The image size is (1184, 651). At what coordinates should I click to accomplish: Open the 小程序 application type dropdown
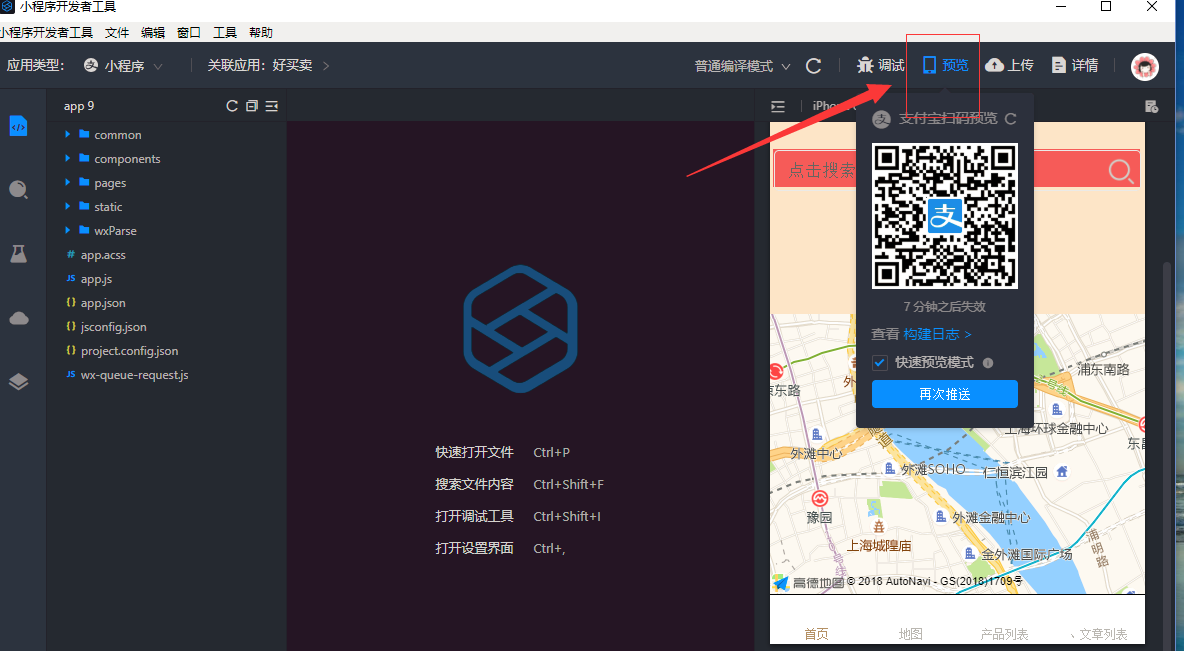click(124, 66)
